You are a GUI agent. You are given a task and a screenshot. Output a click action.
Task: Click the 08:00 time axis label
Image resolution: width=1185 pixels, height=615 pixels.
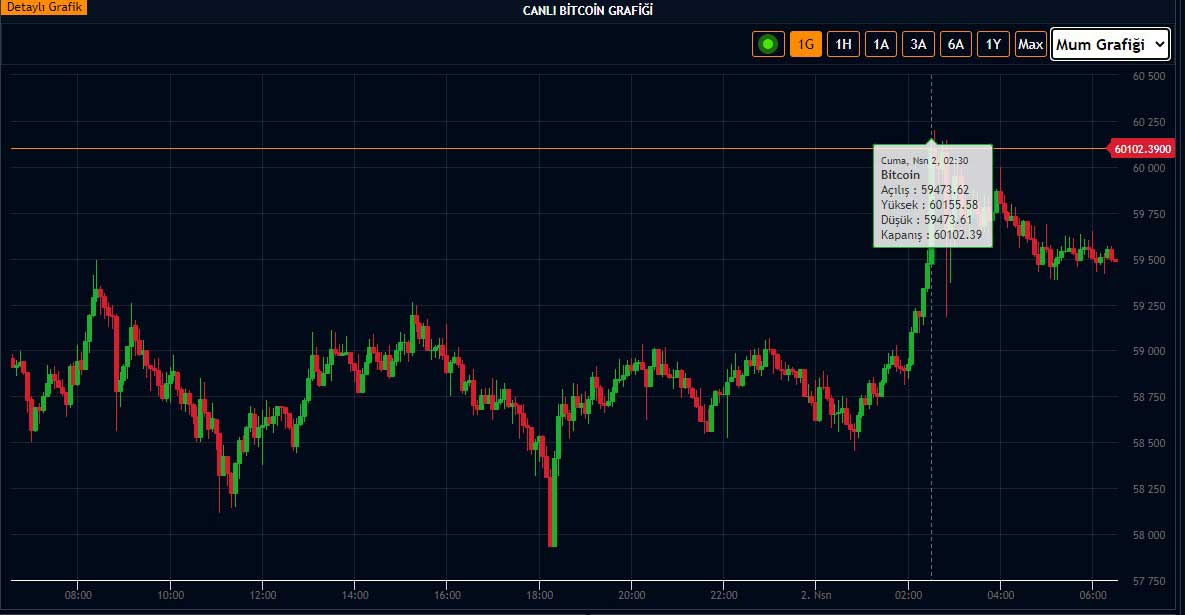coord(78,595)
